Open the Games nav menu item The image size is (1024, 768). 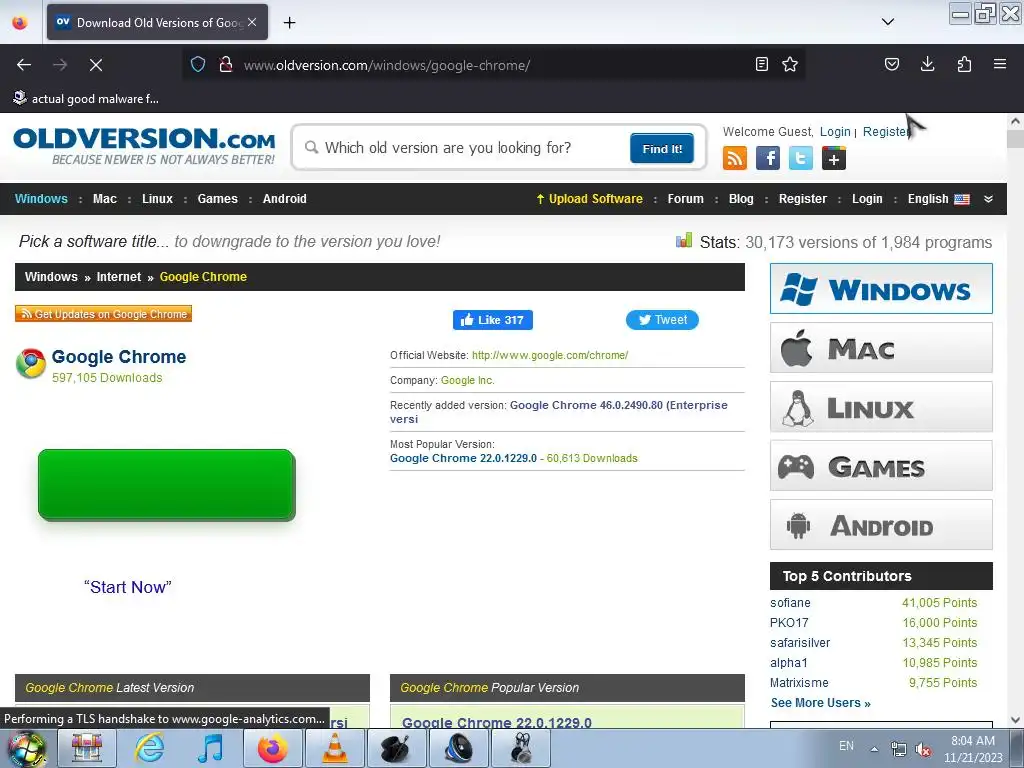click(217, 199)
